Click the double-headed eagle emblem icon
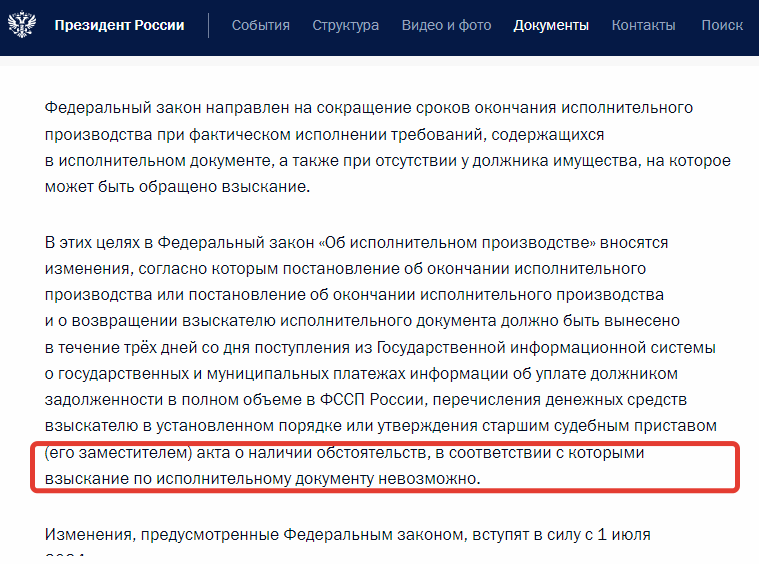This screenshot has height=564, width=759. point(21,25)
